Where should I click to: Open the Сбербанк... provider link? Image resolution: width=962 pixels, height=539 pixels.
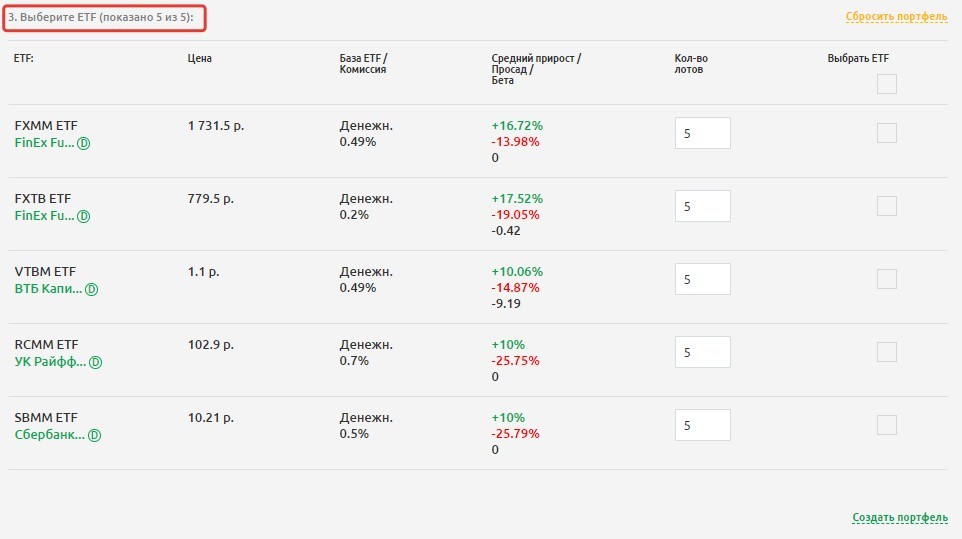click(x=50, y=435)
